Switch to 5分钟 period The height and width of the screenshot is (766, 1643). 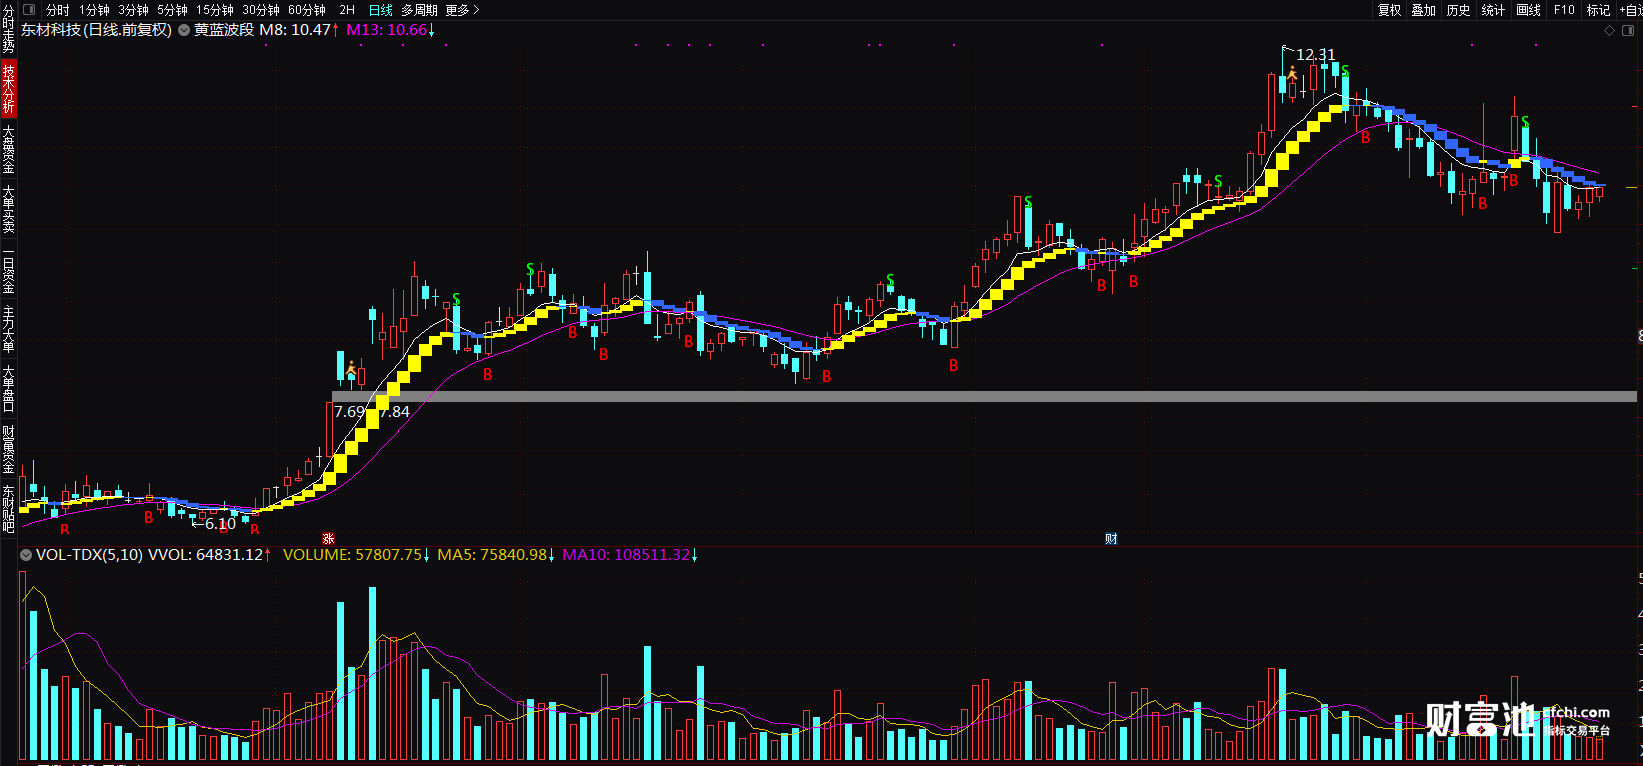(x=172, y=10)
